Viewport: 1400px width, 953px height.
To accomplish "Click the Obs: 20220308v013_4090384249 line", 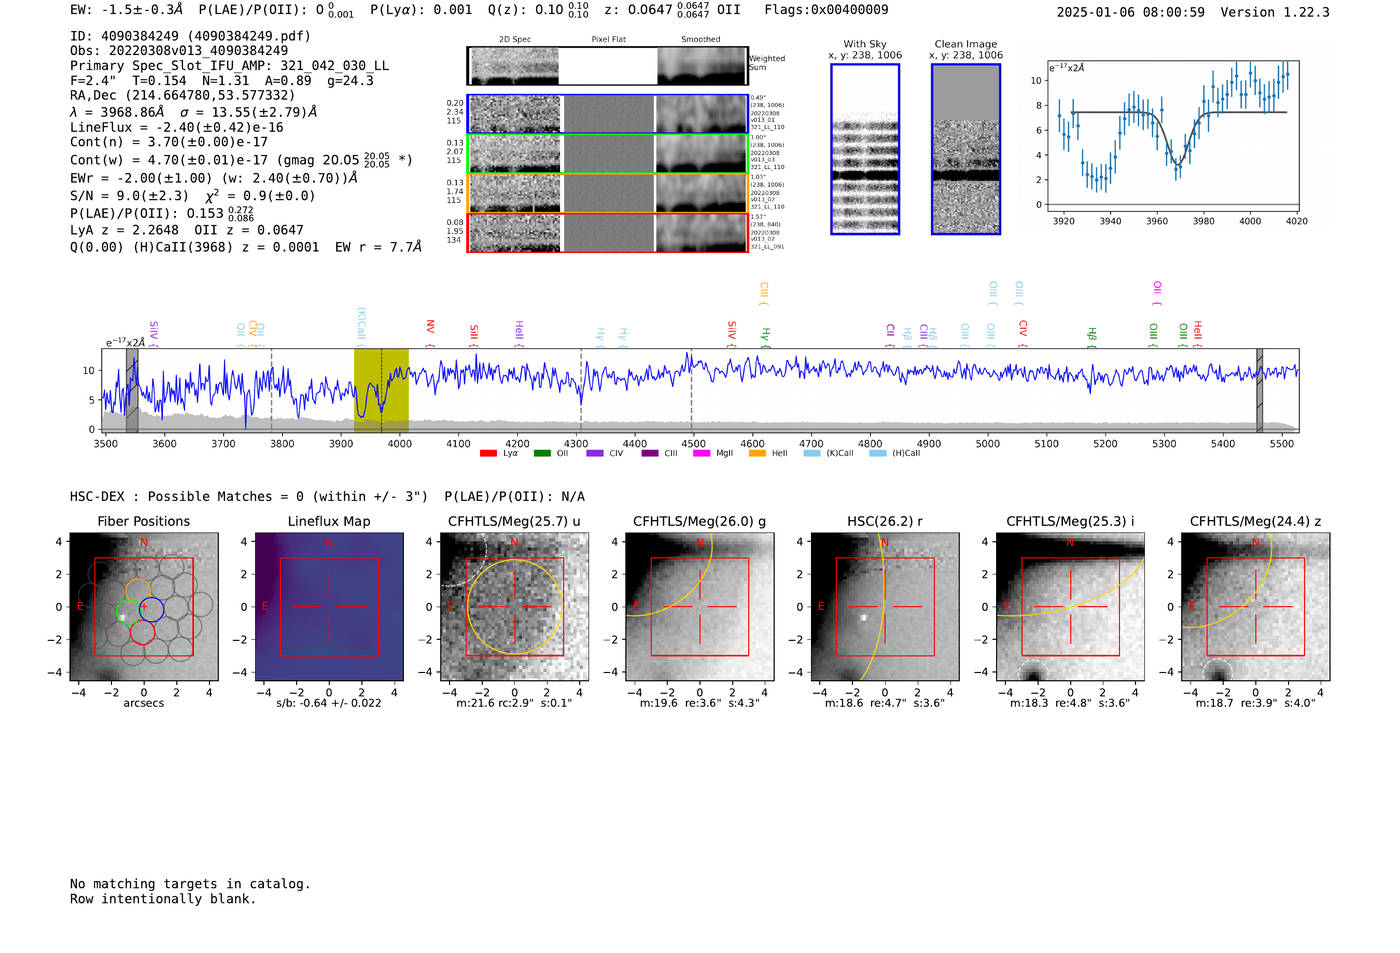I will tap(179, 50).
